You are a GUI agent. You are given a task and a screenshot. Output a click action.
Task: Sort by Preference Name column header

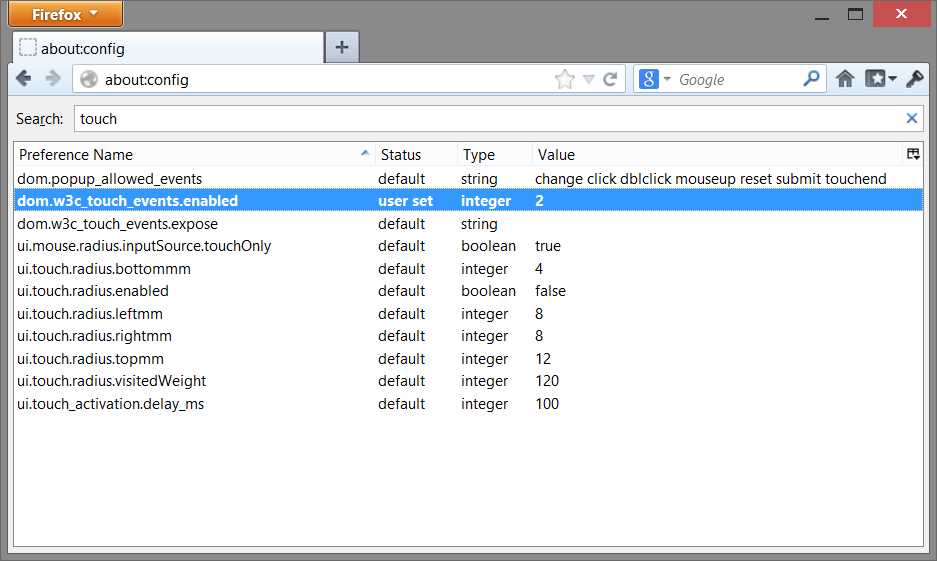(190, 155)
